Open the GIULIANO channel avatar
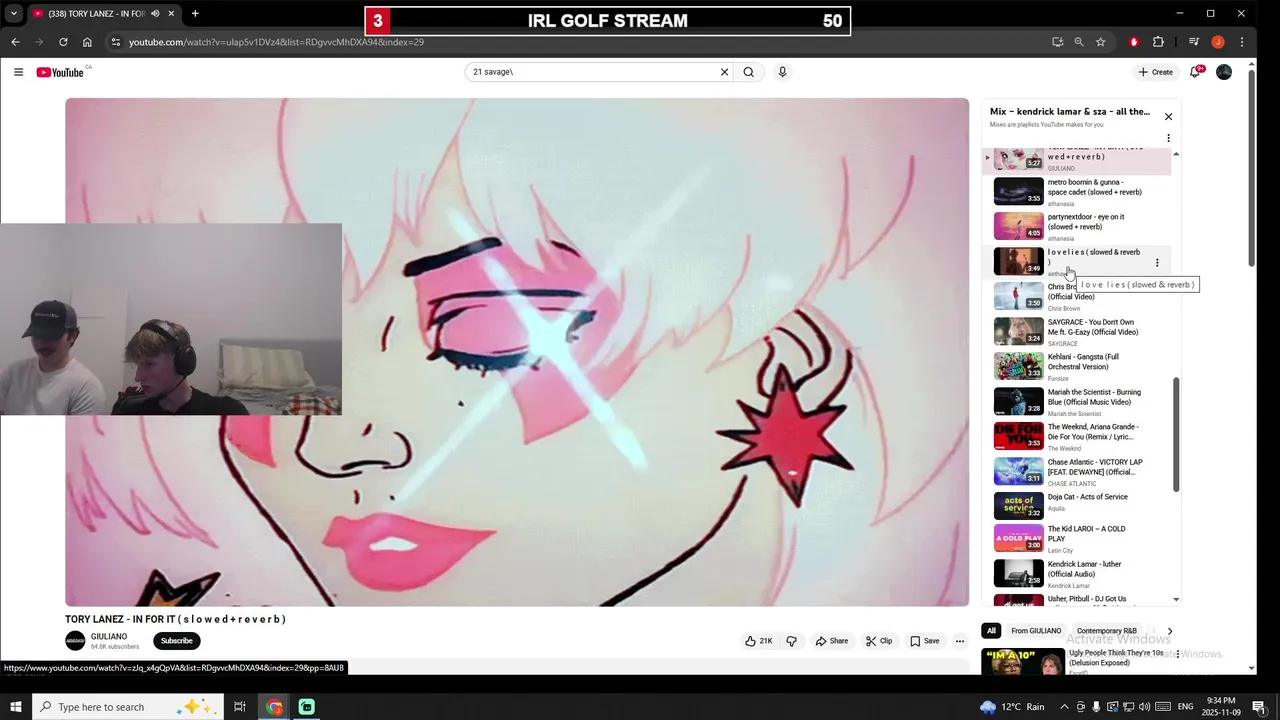Image resolution: width=1280 pixels, height=720 pixels. pos(75,641)
